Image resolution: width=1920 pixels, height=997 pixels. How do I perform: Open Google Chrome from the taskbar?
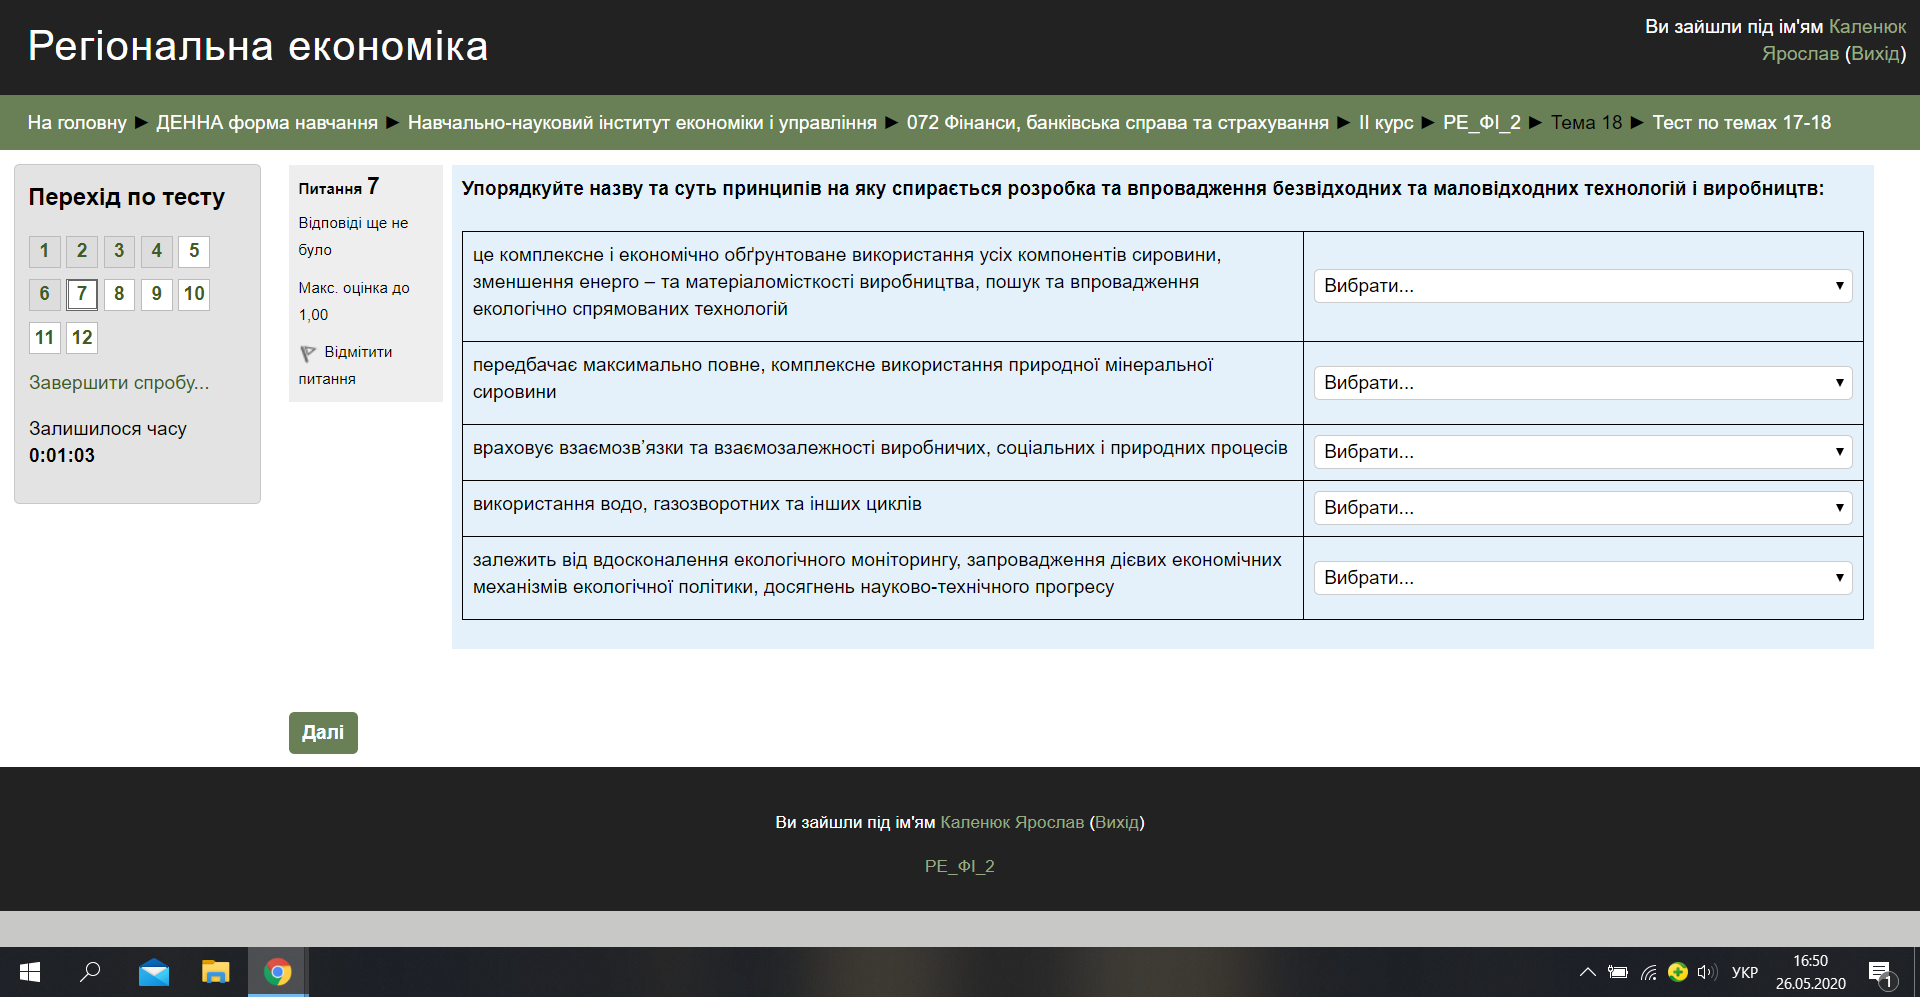coord(277,971)
